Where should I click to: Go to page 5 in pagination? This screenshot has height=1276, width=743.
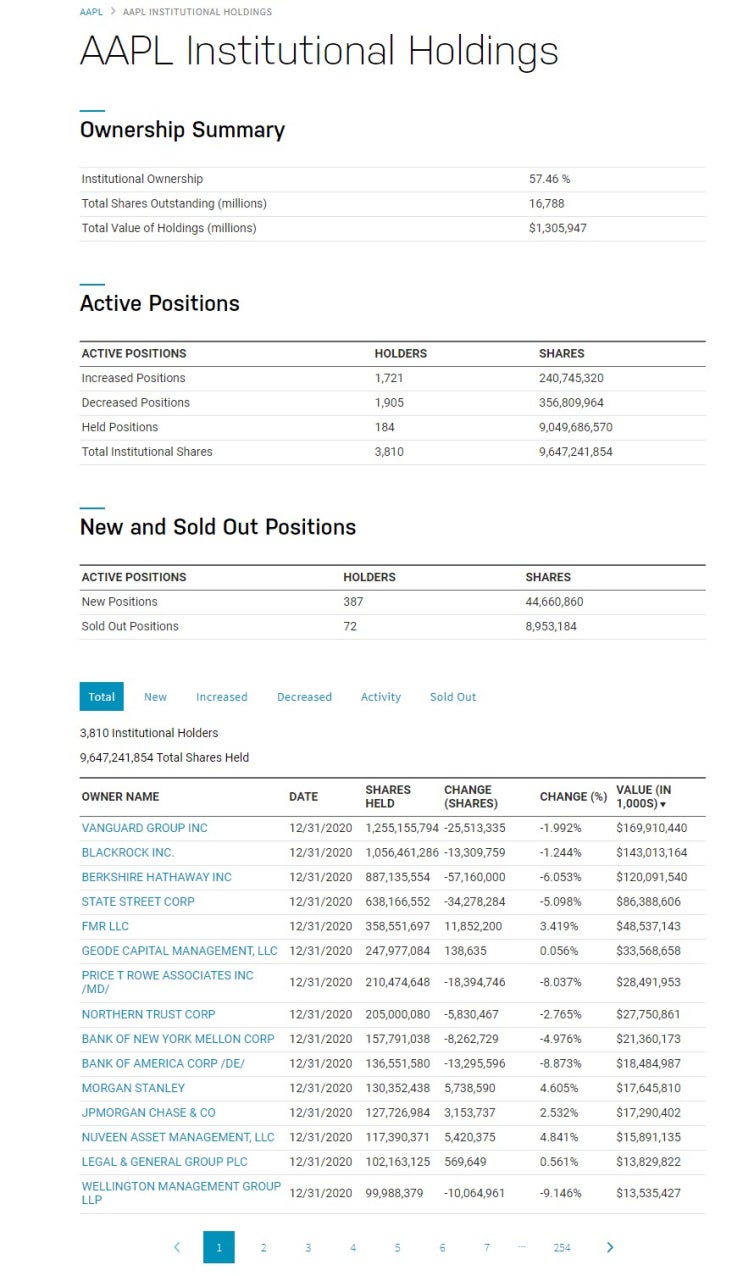coord(397,1247)
